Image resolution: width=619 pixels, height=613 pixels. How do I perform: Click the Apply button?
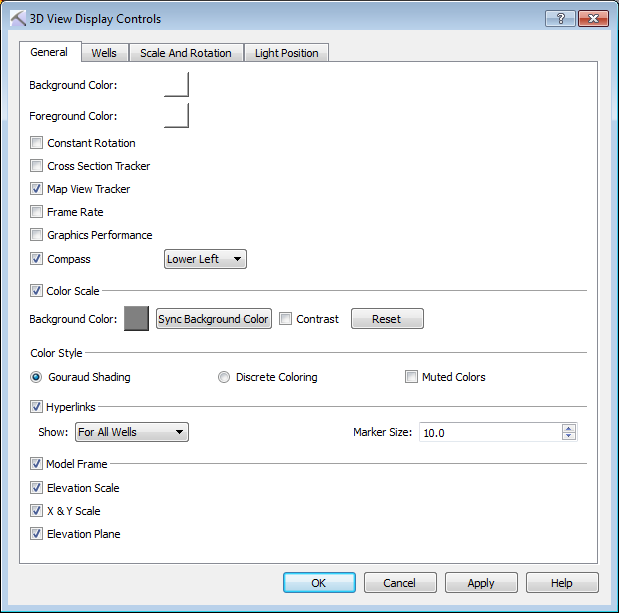pos(481,583)
